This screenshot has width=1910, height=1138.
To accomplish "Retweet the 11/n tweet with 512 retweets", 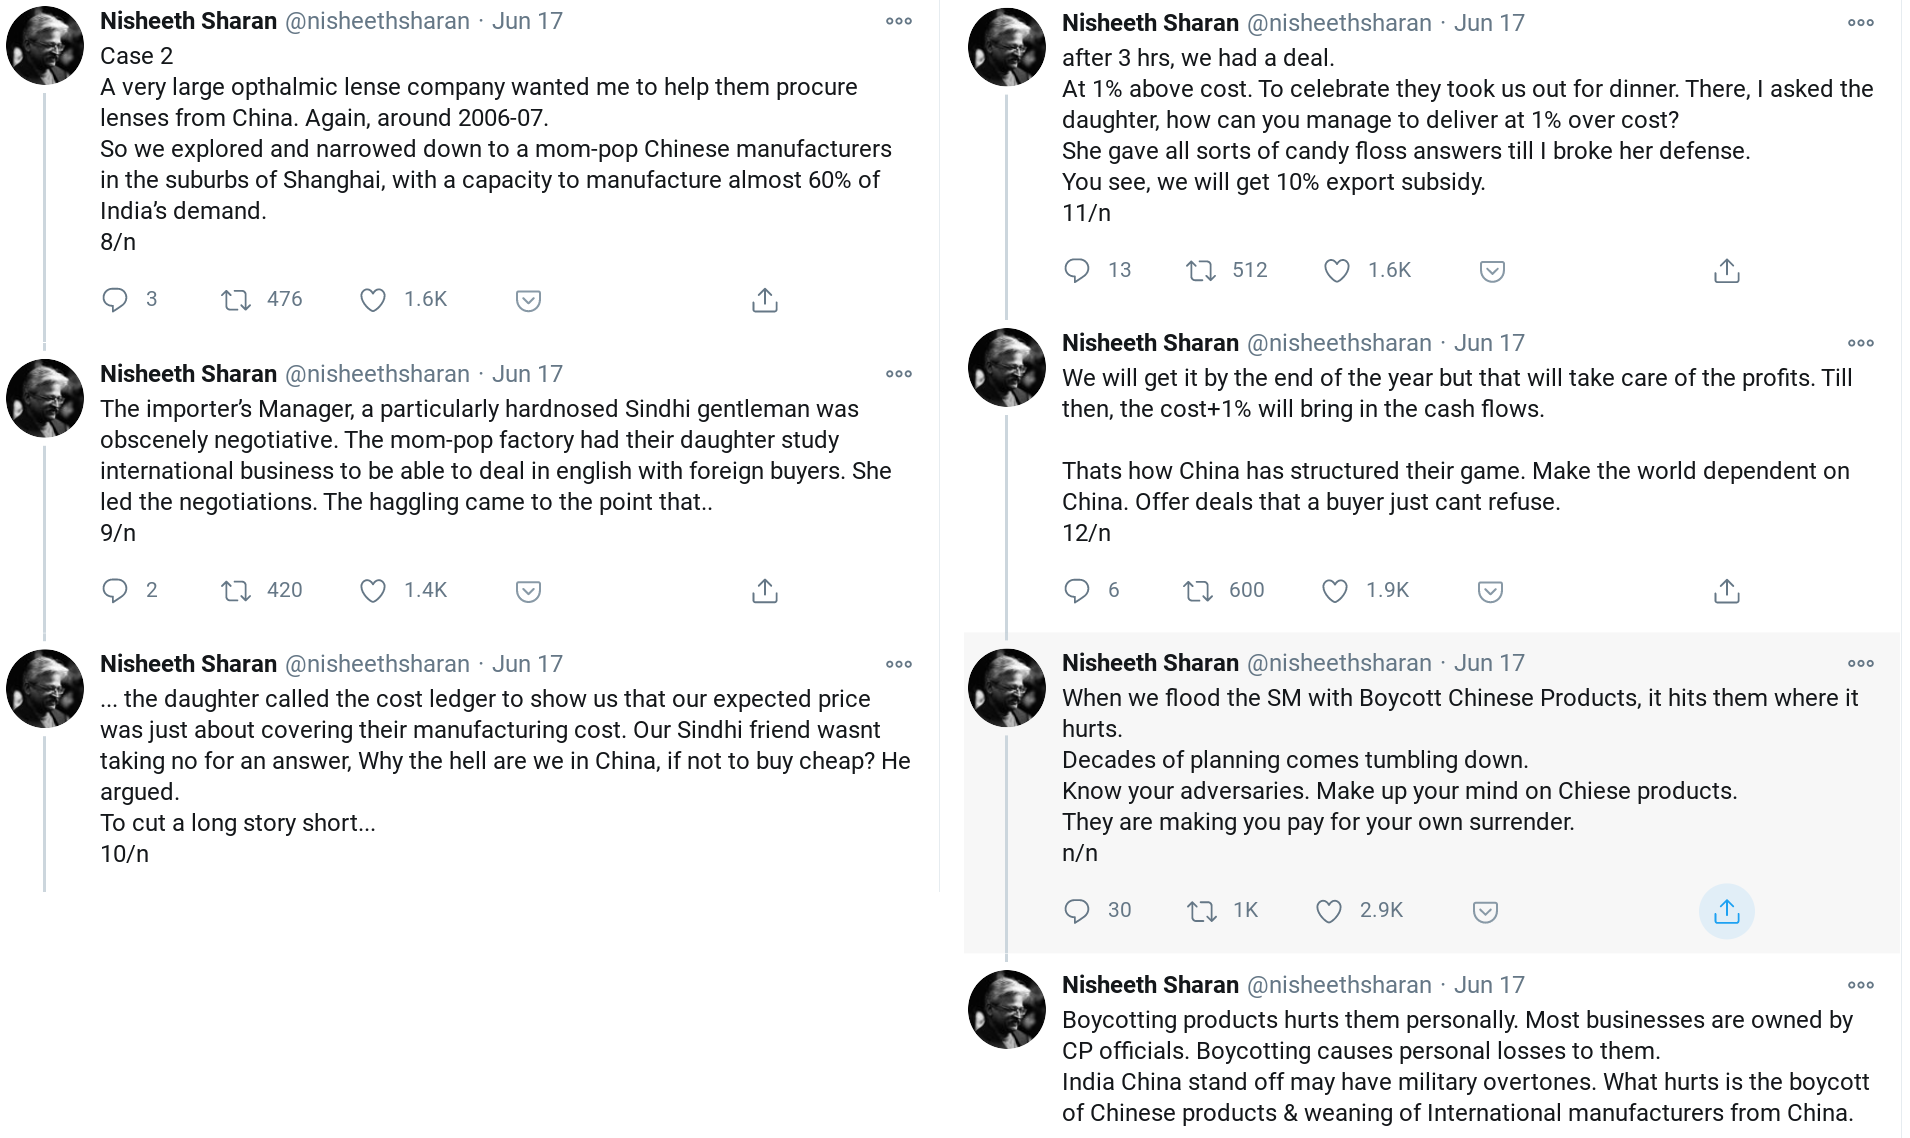I will pyautogui.click(x=1200, y=271).
